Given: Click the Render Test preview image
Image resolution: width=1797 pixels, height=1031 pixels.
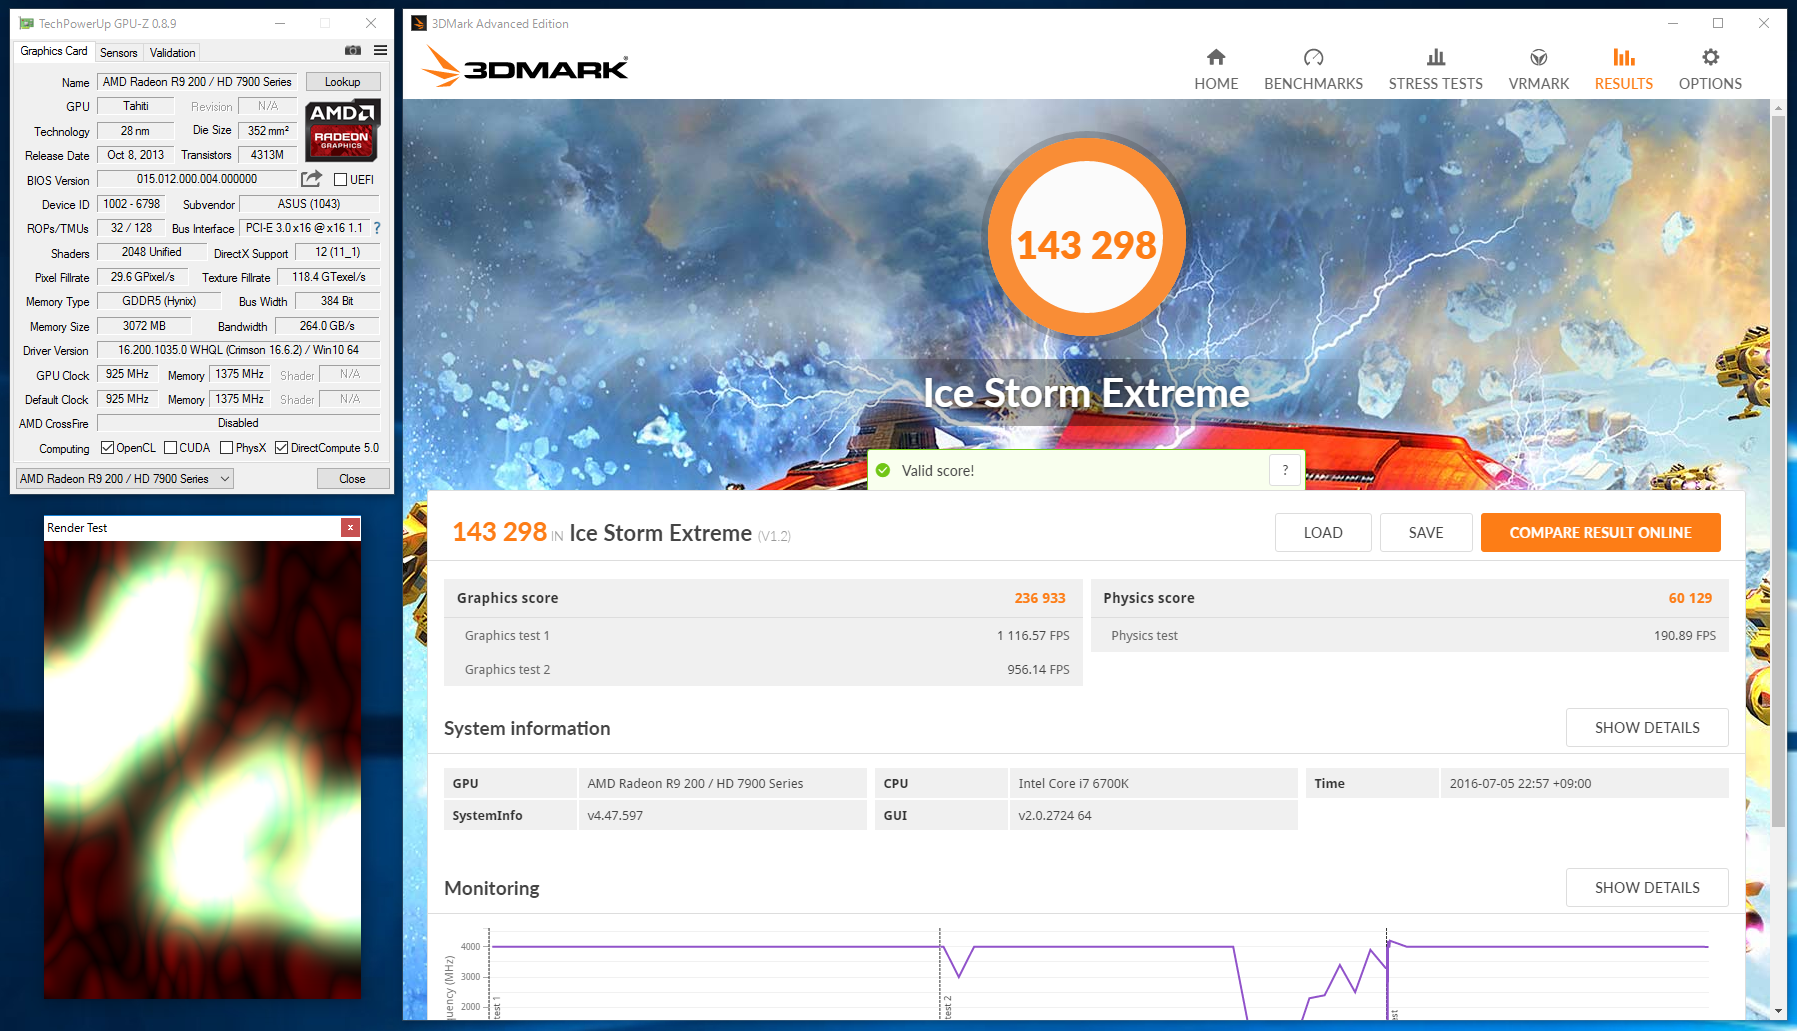Looking at the screenshot, I should pos(202,770).
